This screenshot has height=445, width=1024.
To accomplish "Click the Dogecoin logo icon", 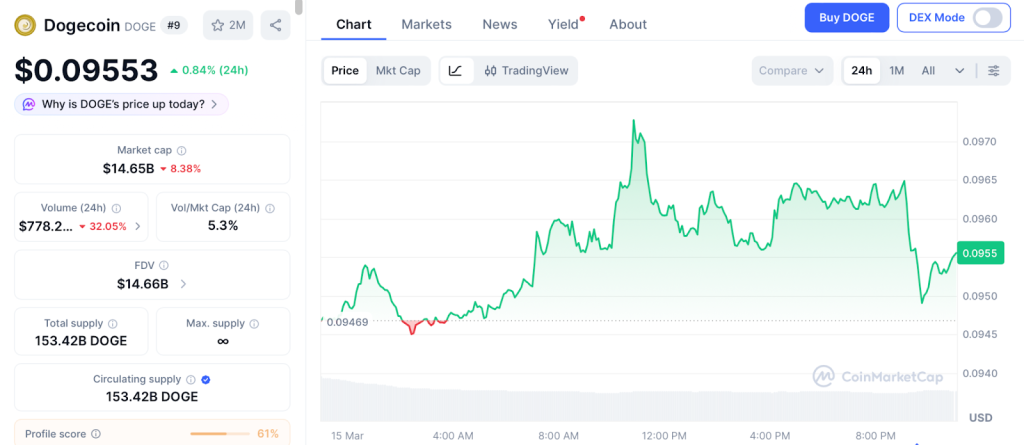I will pyautogui.click(x=25, y=25).
